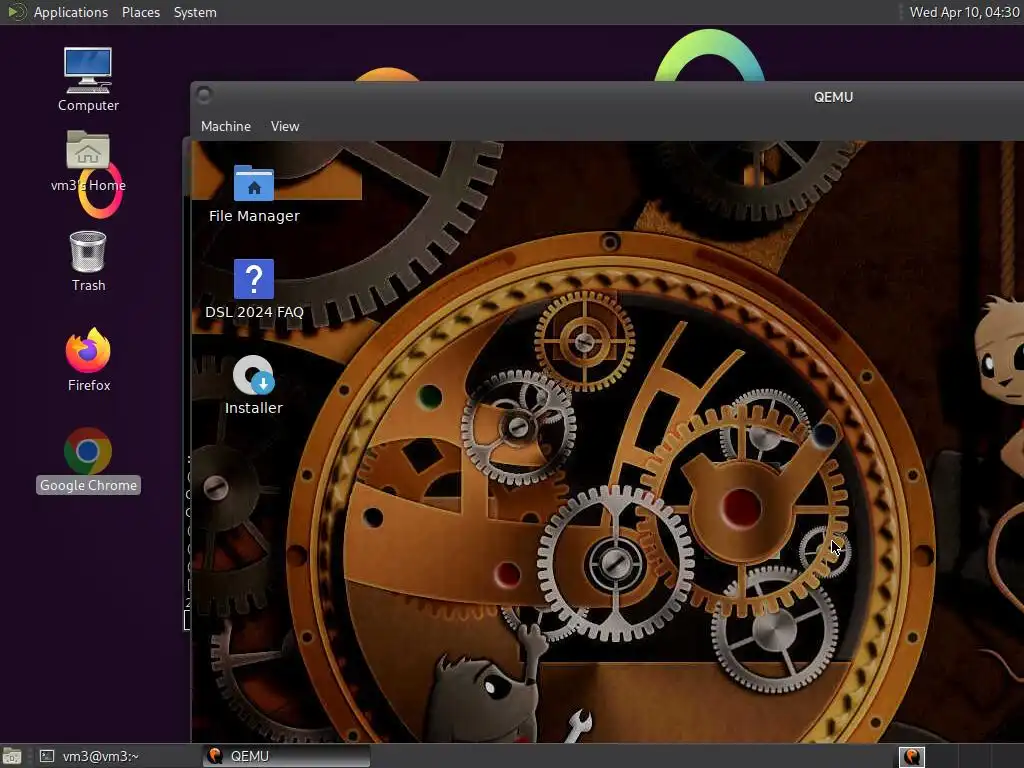Click the QEMU tray icon at bottom right

[912, 756]
